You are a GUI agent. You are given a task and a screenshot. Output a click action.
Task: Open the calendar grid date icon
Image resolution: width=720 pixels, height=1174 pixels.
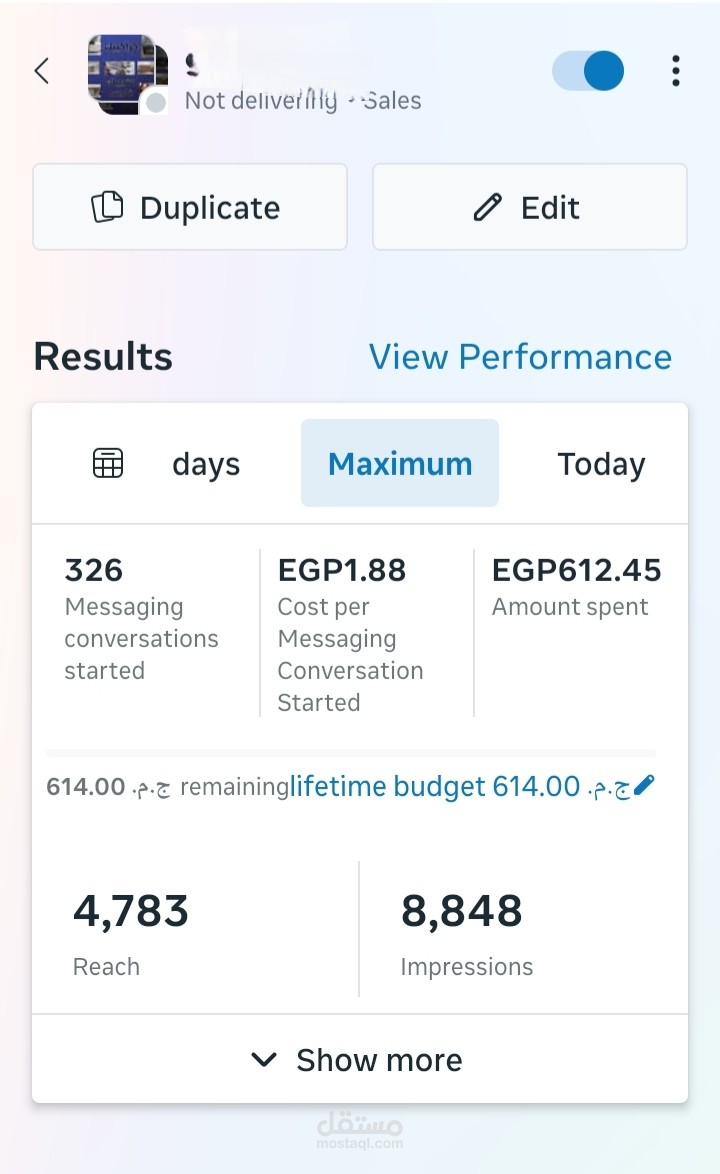click(x=108, y=463)
